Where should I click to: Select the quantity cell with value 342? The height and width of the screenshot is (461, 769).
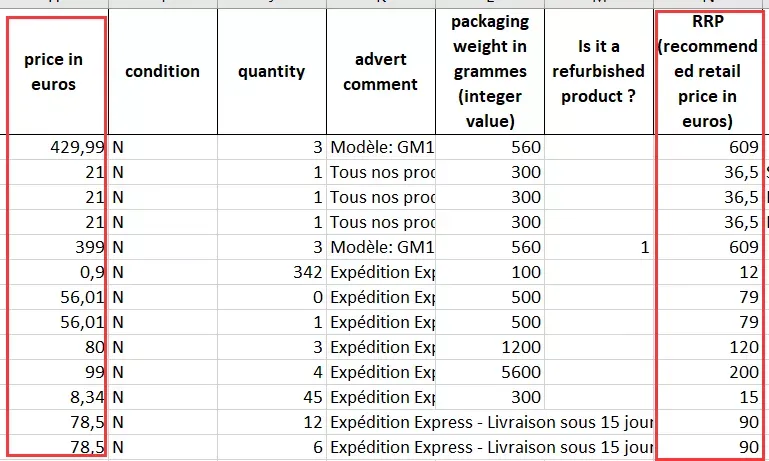pos(272,272)
